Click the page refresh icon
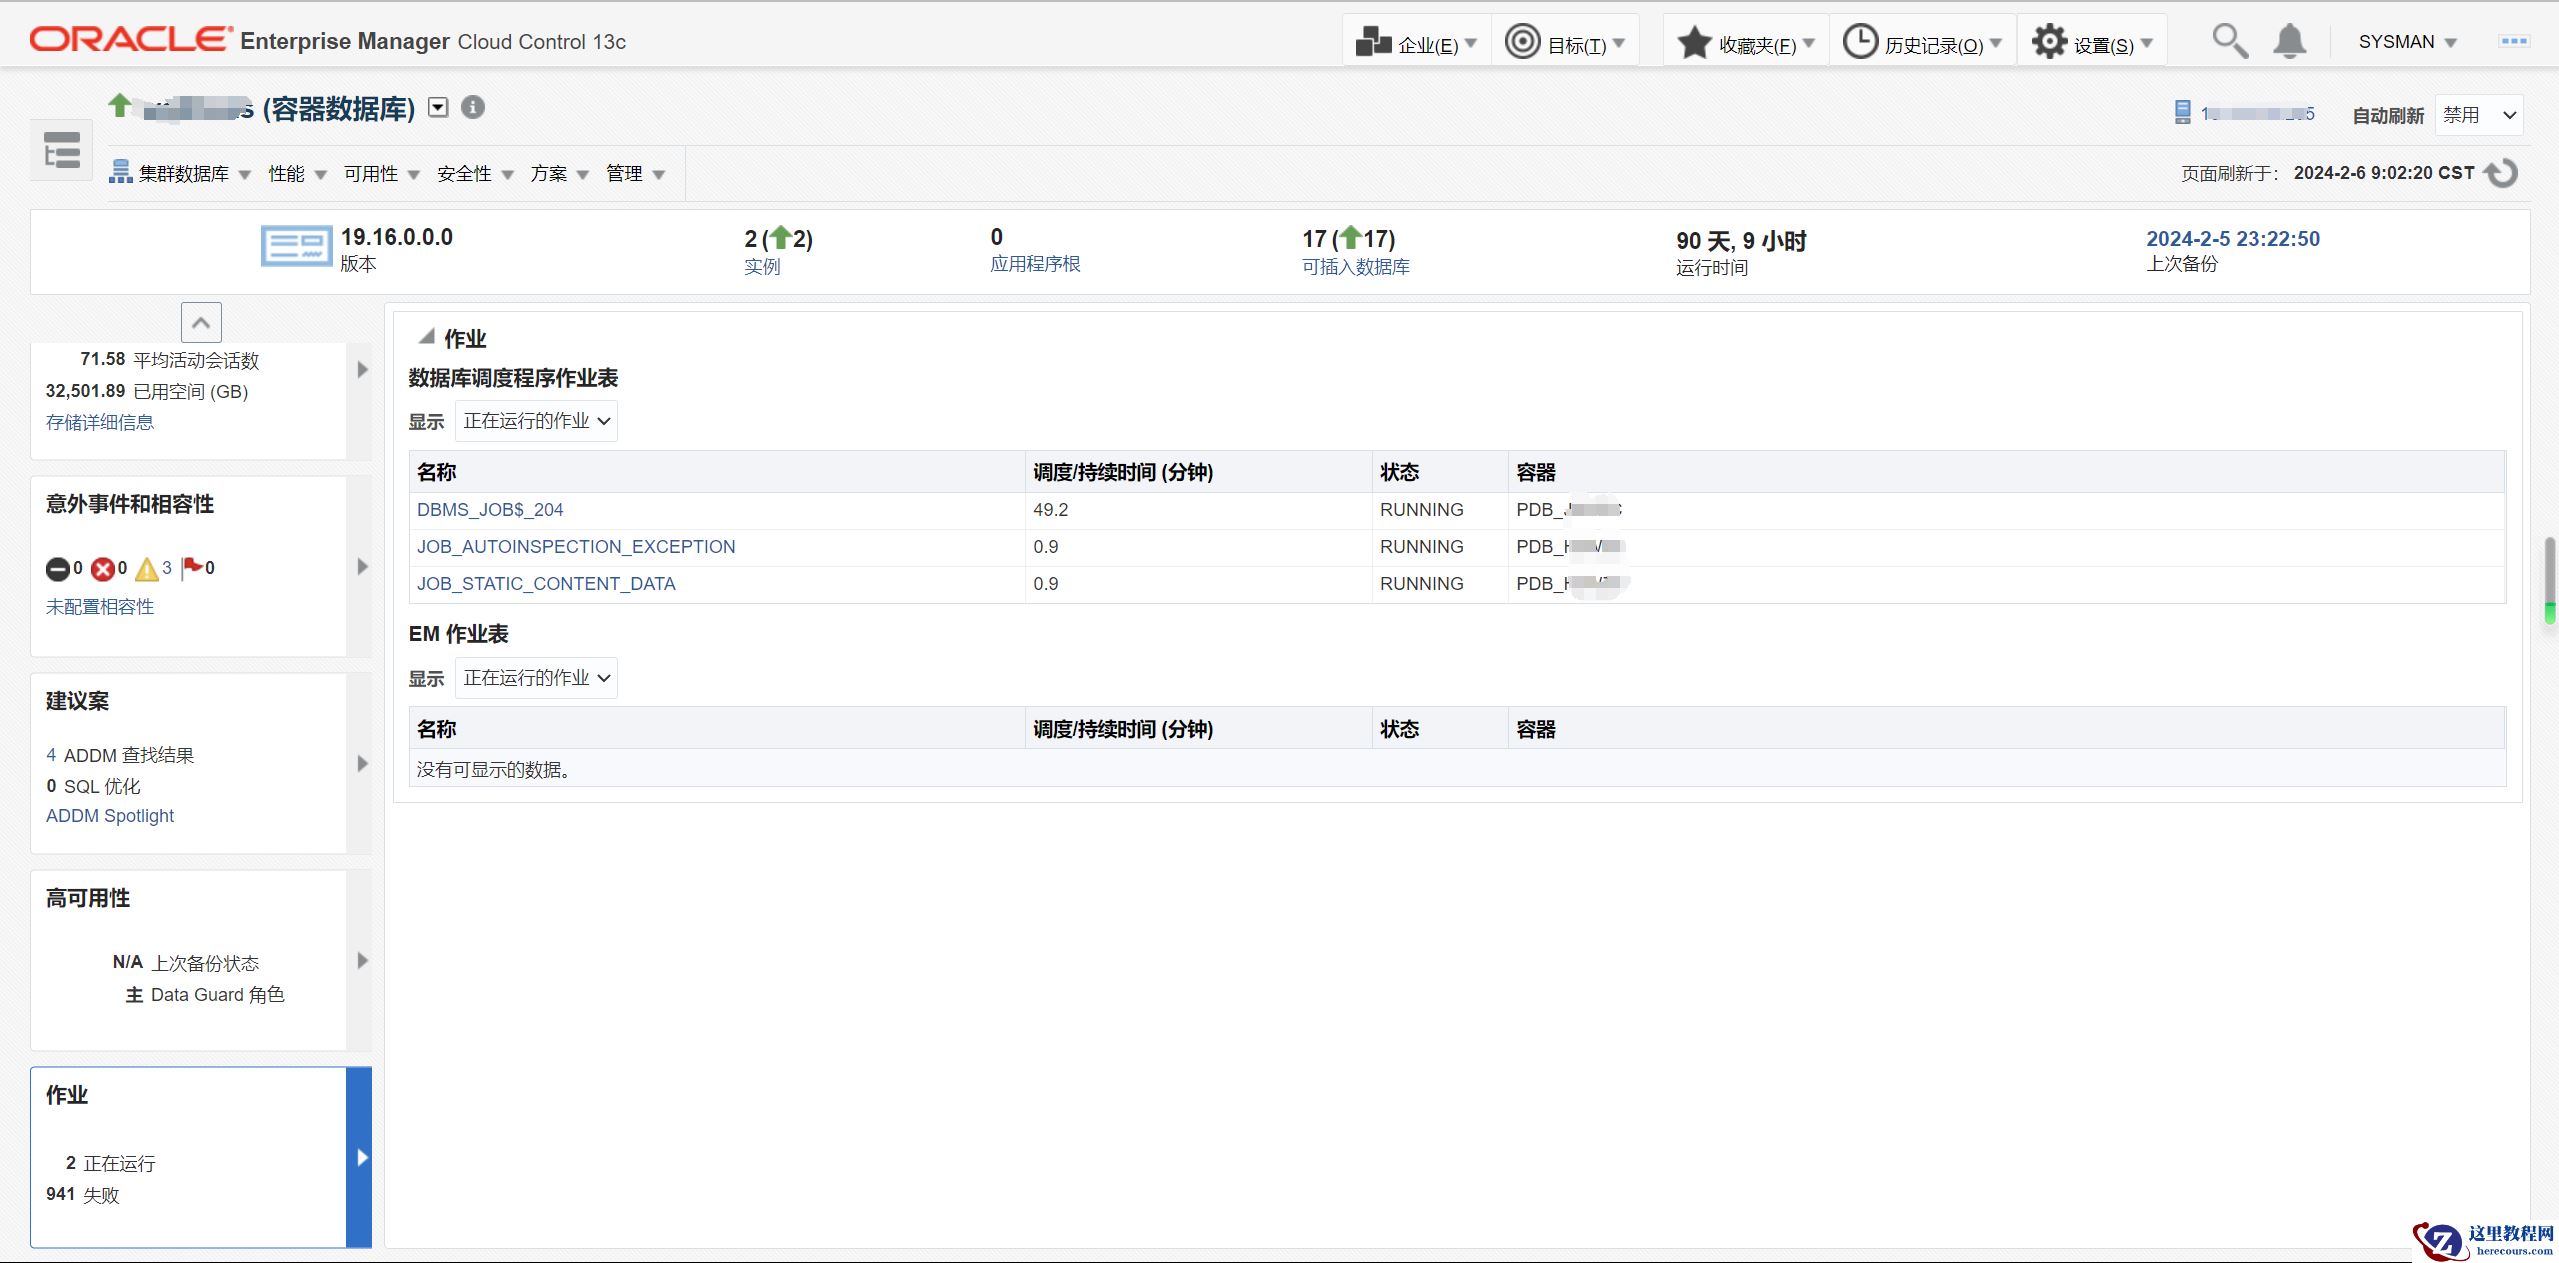This screenshot has width=2559, height=1263. tap(2502, 173)
